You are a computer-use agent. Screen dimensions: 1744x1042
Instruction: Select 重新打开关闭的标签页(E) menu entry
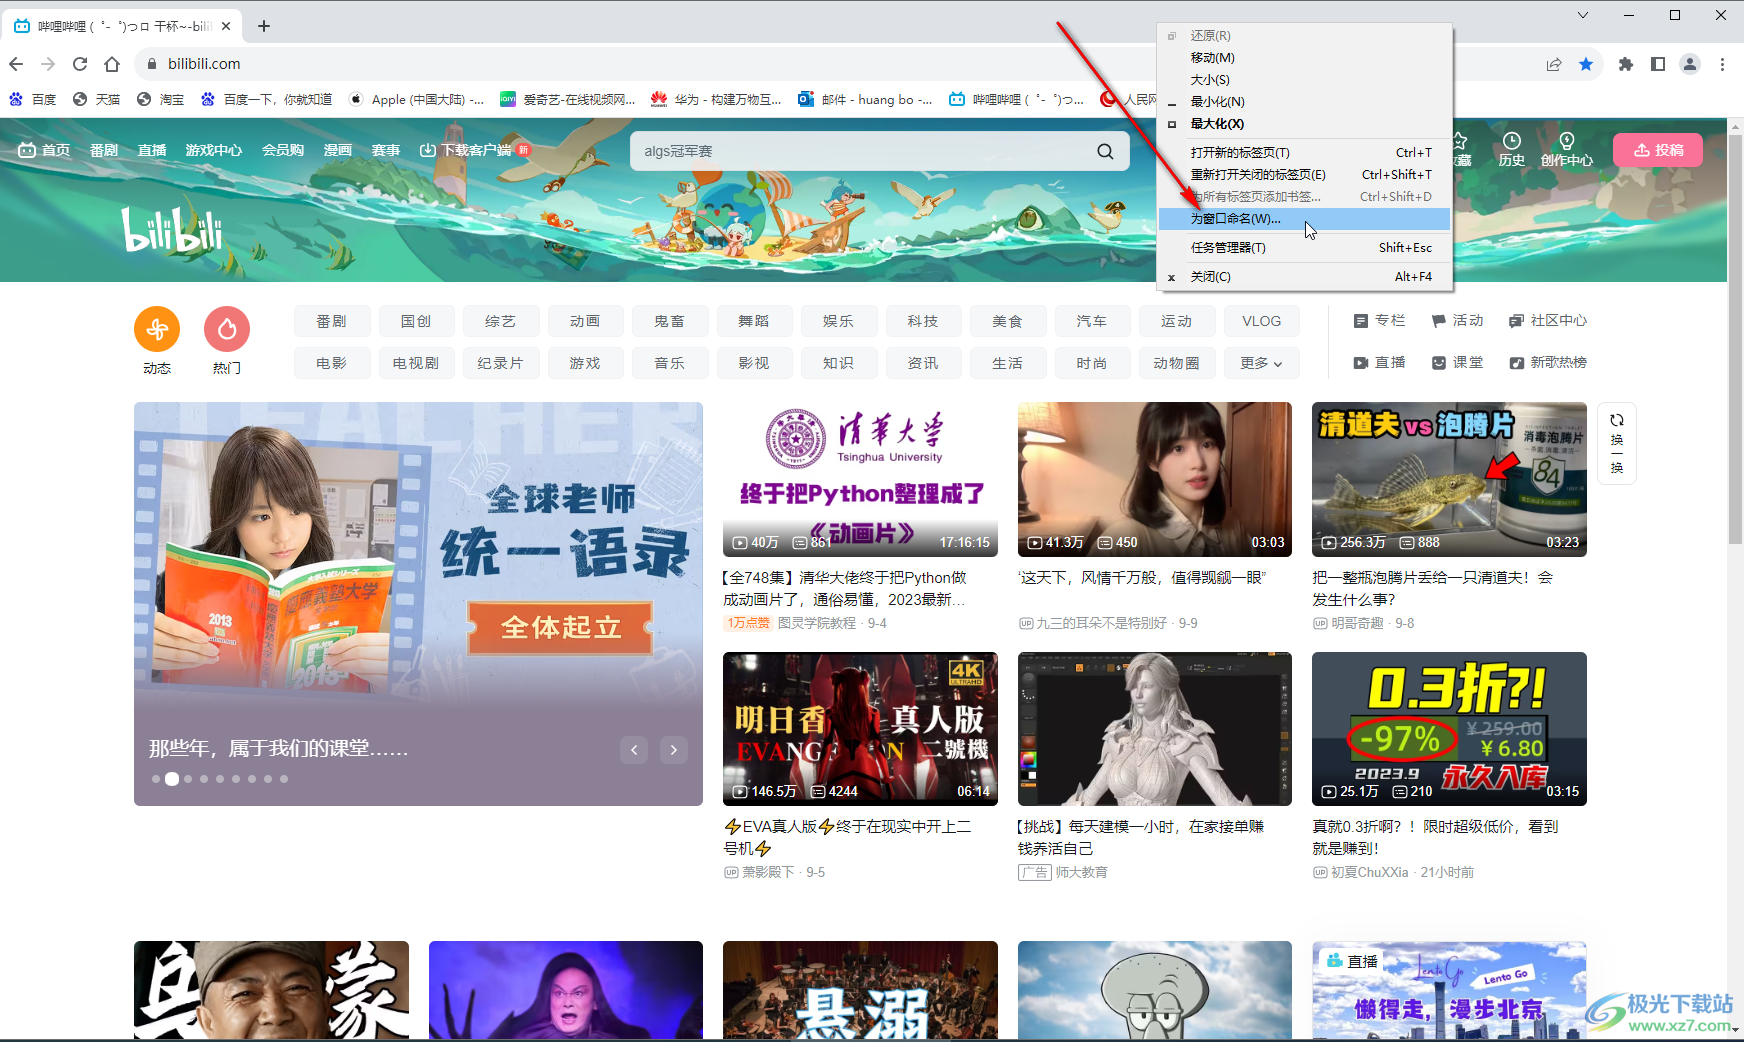tap(1304, 175)
